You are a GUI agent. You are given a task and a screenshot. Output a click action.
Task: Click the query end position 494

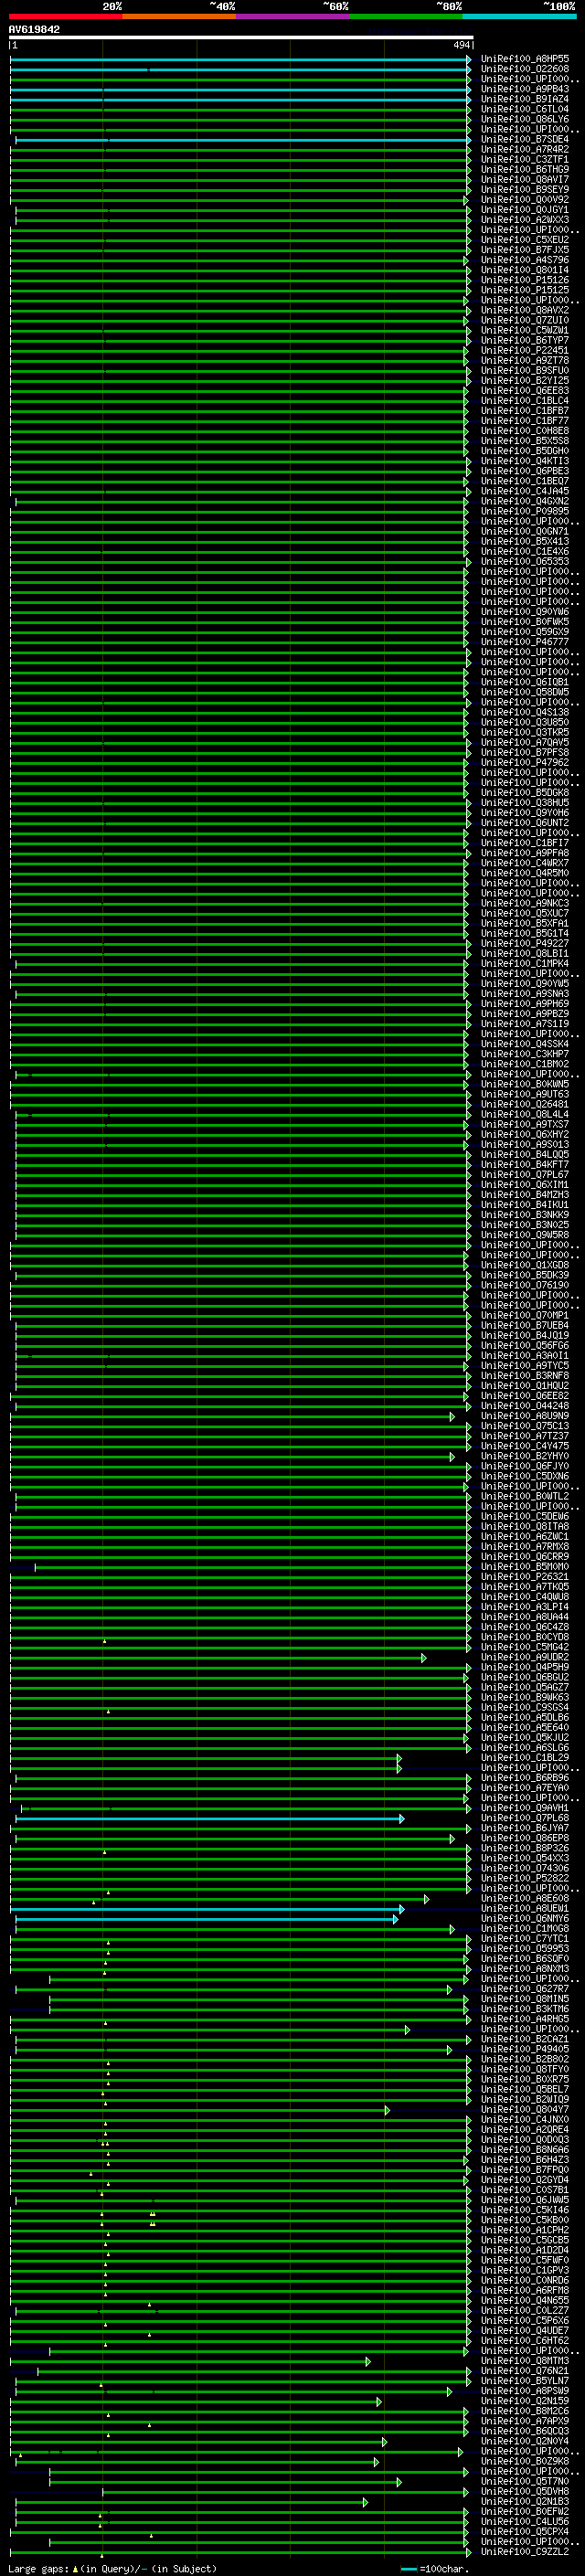click(462, 45)
